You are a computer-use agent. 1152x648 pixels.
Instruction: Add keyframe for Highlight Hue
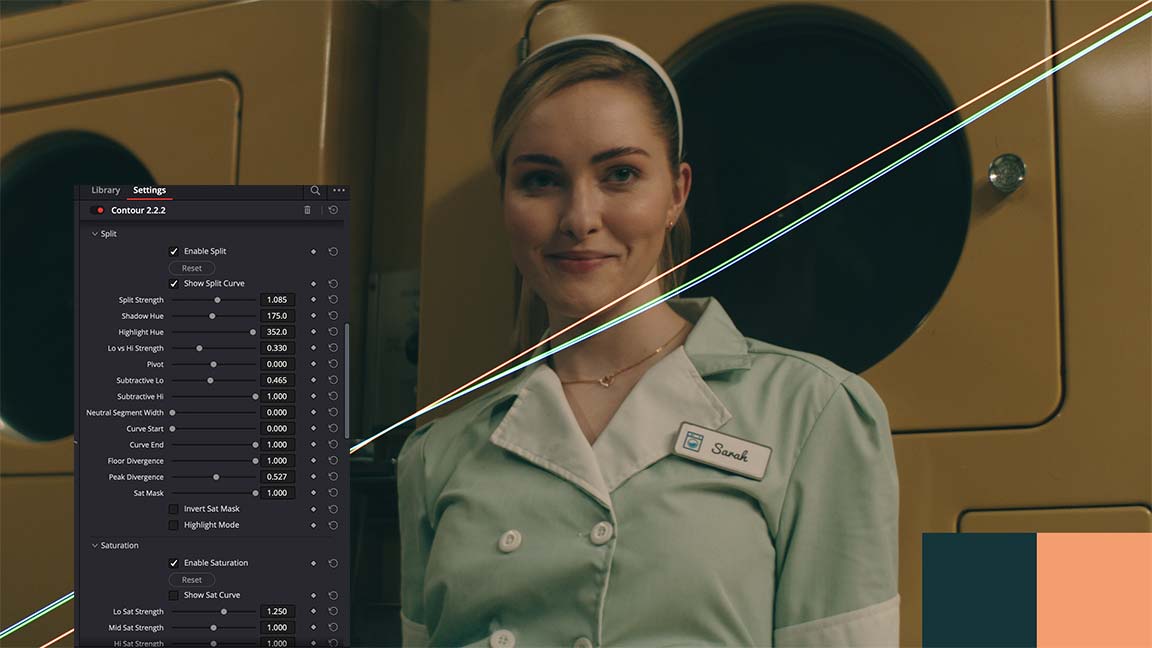(313, 332)
